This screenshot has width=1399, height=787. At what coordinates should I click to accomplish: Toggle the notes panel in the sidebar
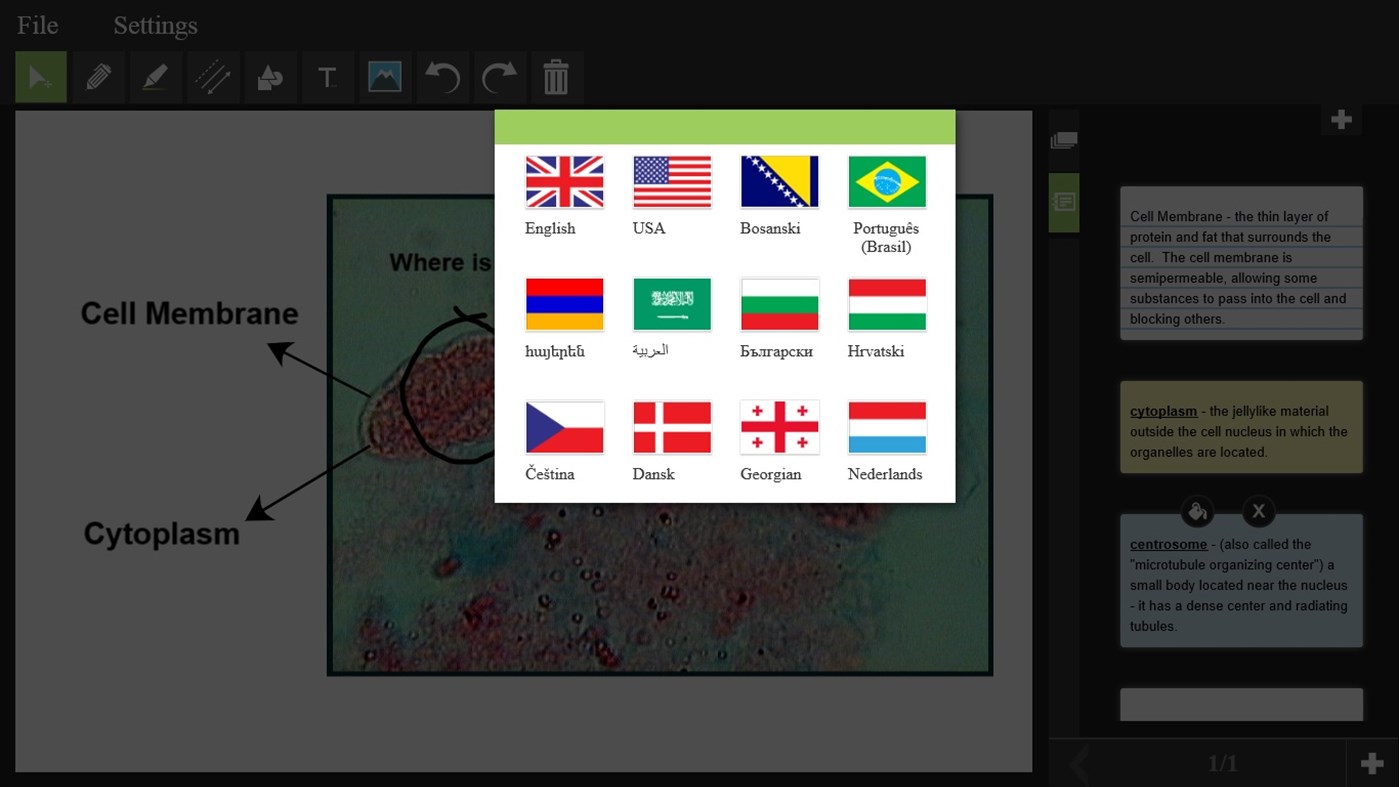pos(1063,201)
